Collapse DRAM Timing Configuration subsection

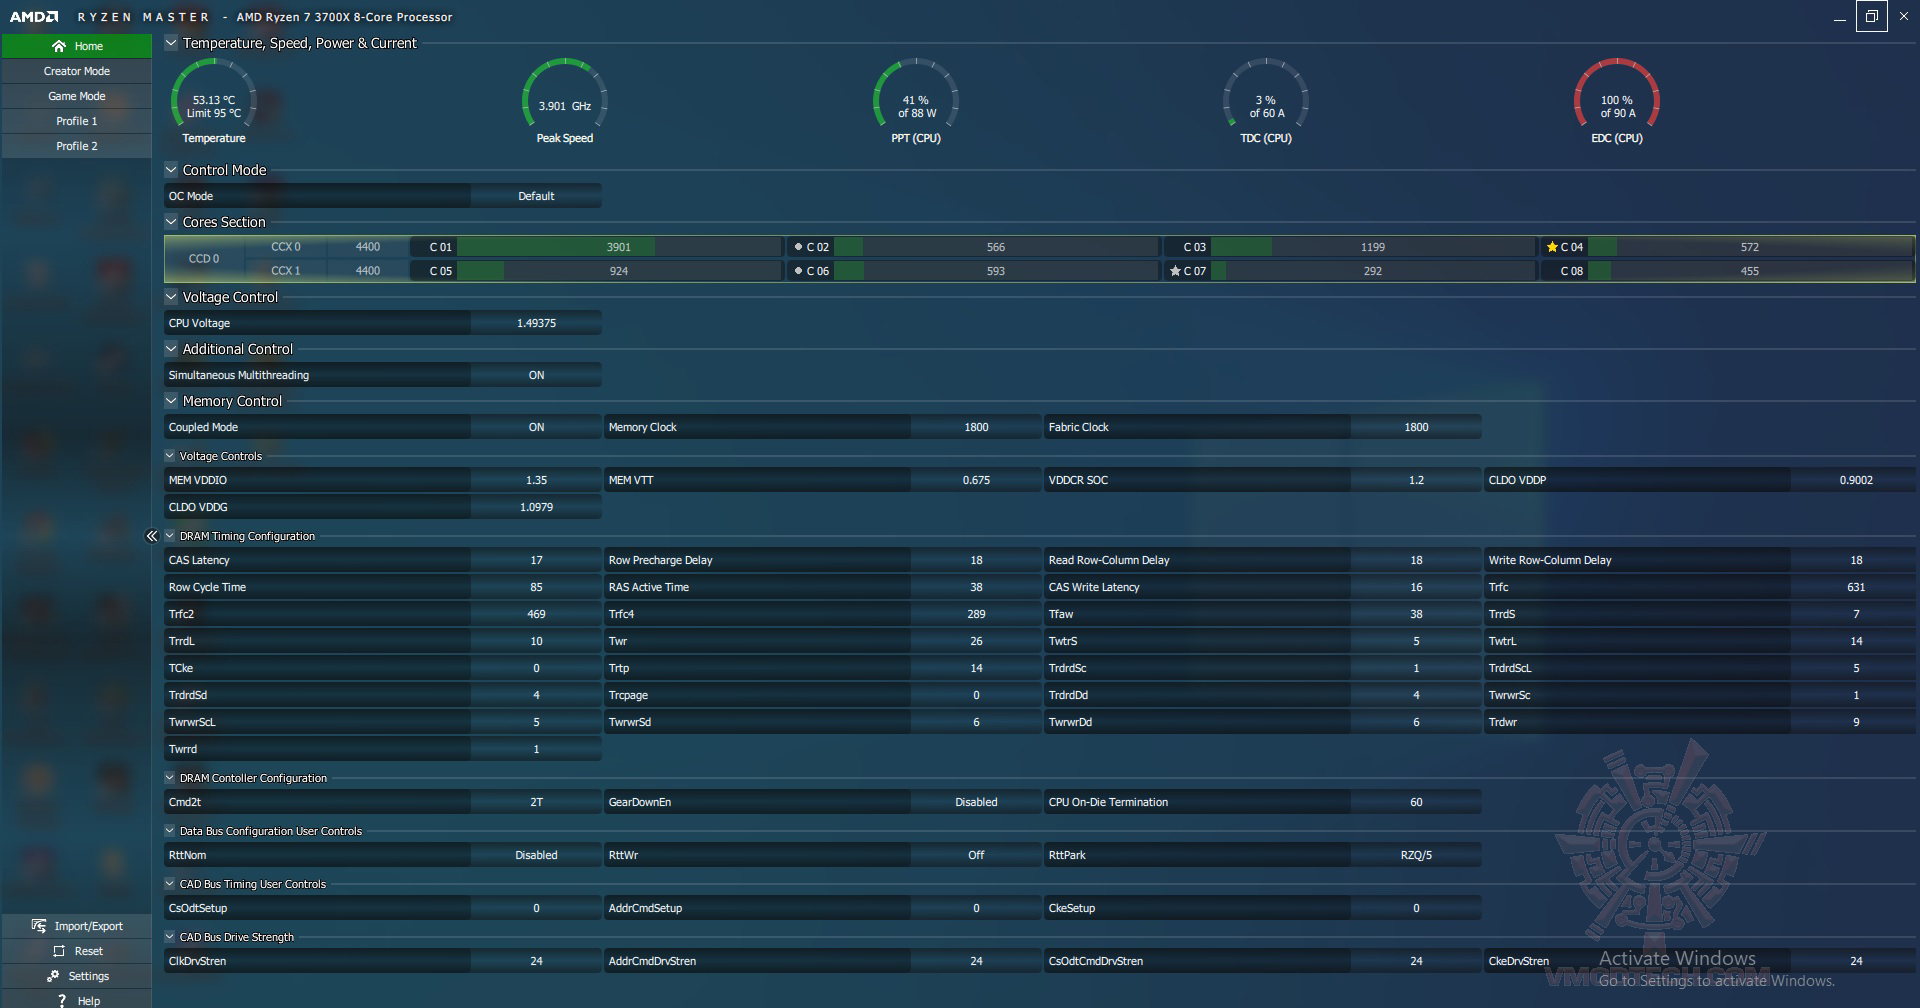coord(170,536)
